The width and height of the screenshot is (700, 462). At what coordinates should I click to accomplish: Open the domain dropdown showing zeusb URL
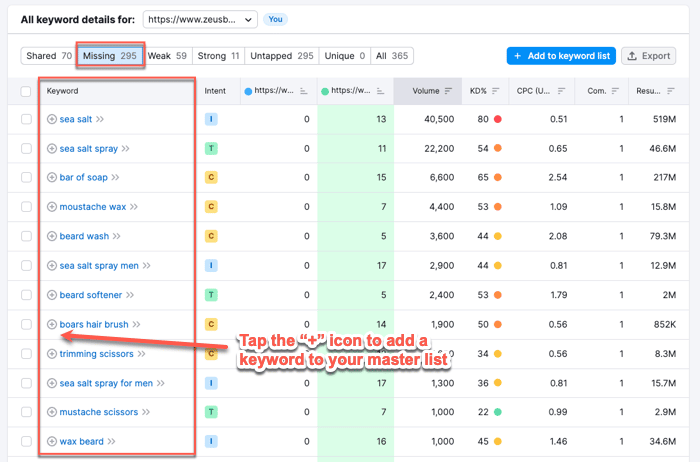[200, 19]
